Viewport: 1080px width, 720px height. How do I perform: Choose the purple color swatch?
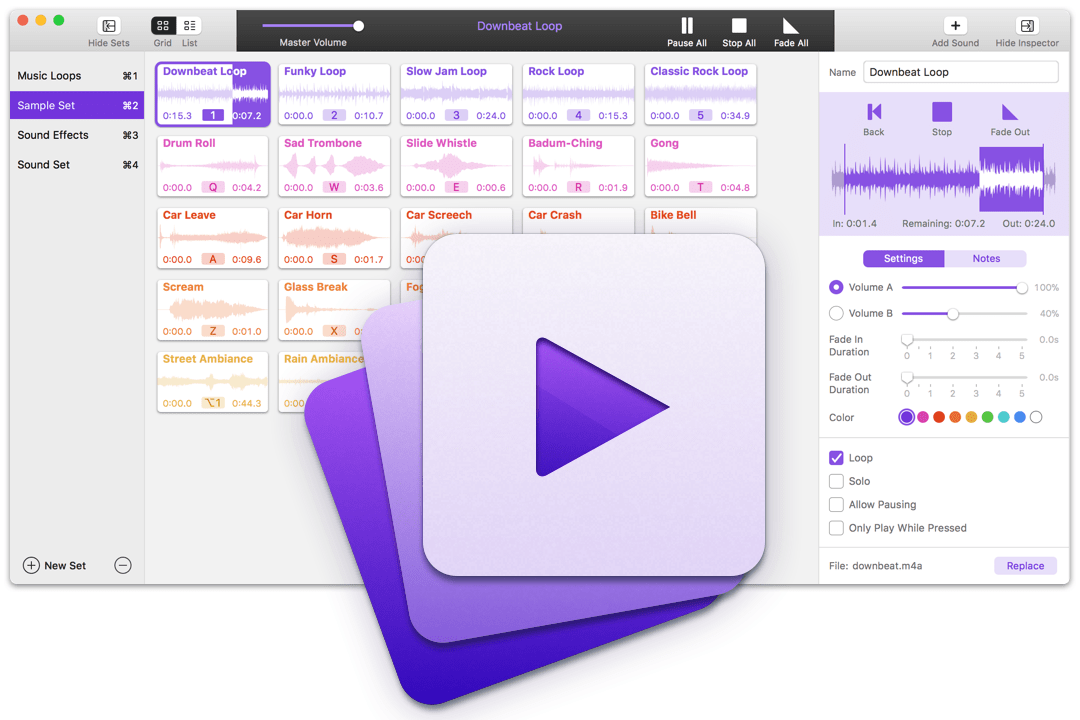[x=906, y=417]
